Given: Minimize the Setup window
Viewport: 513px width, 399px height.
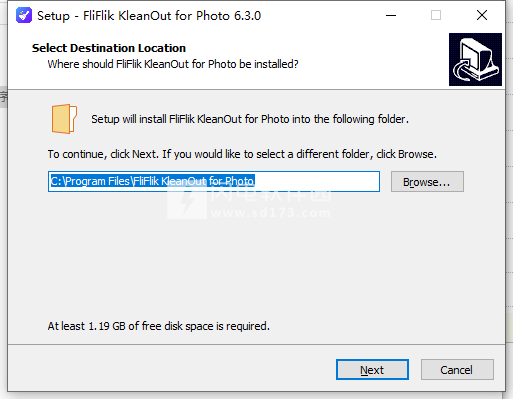Looking at the screenshot, I should click(x=391, y=15).
